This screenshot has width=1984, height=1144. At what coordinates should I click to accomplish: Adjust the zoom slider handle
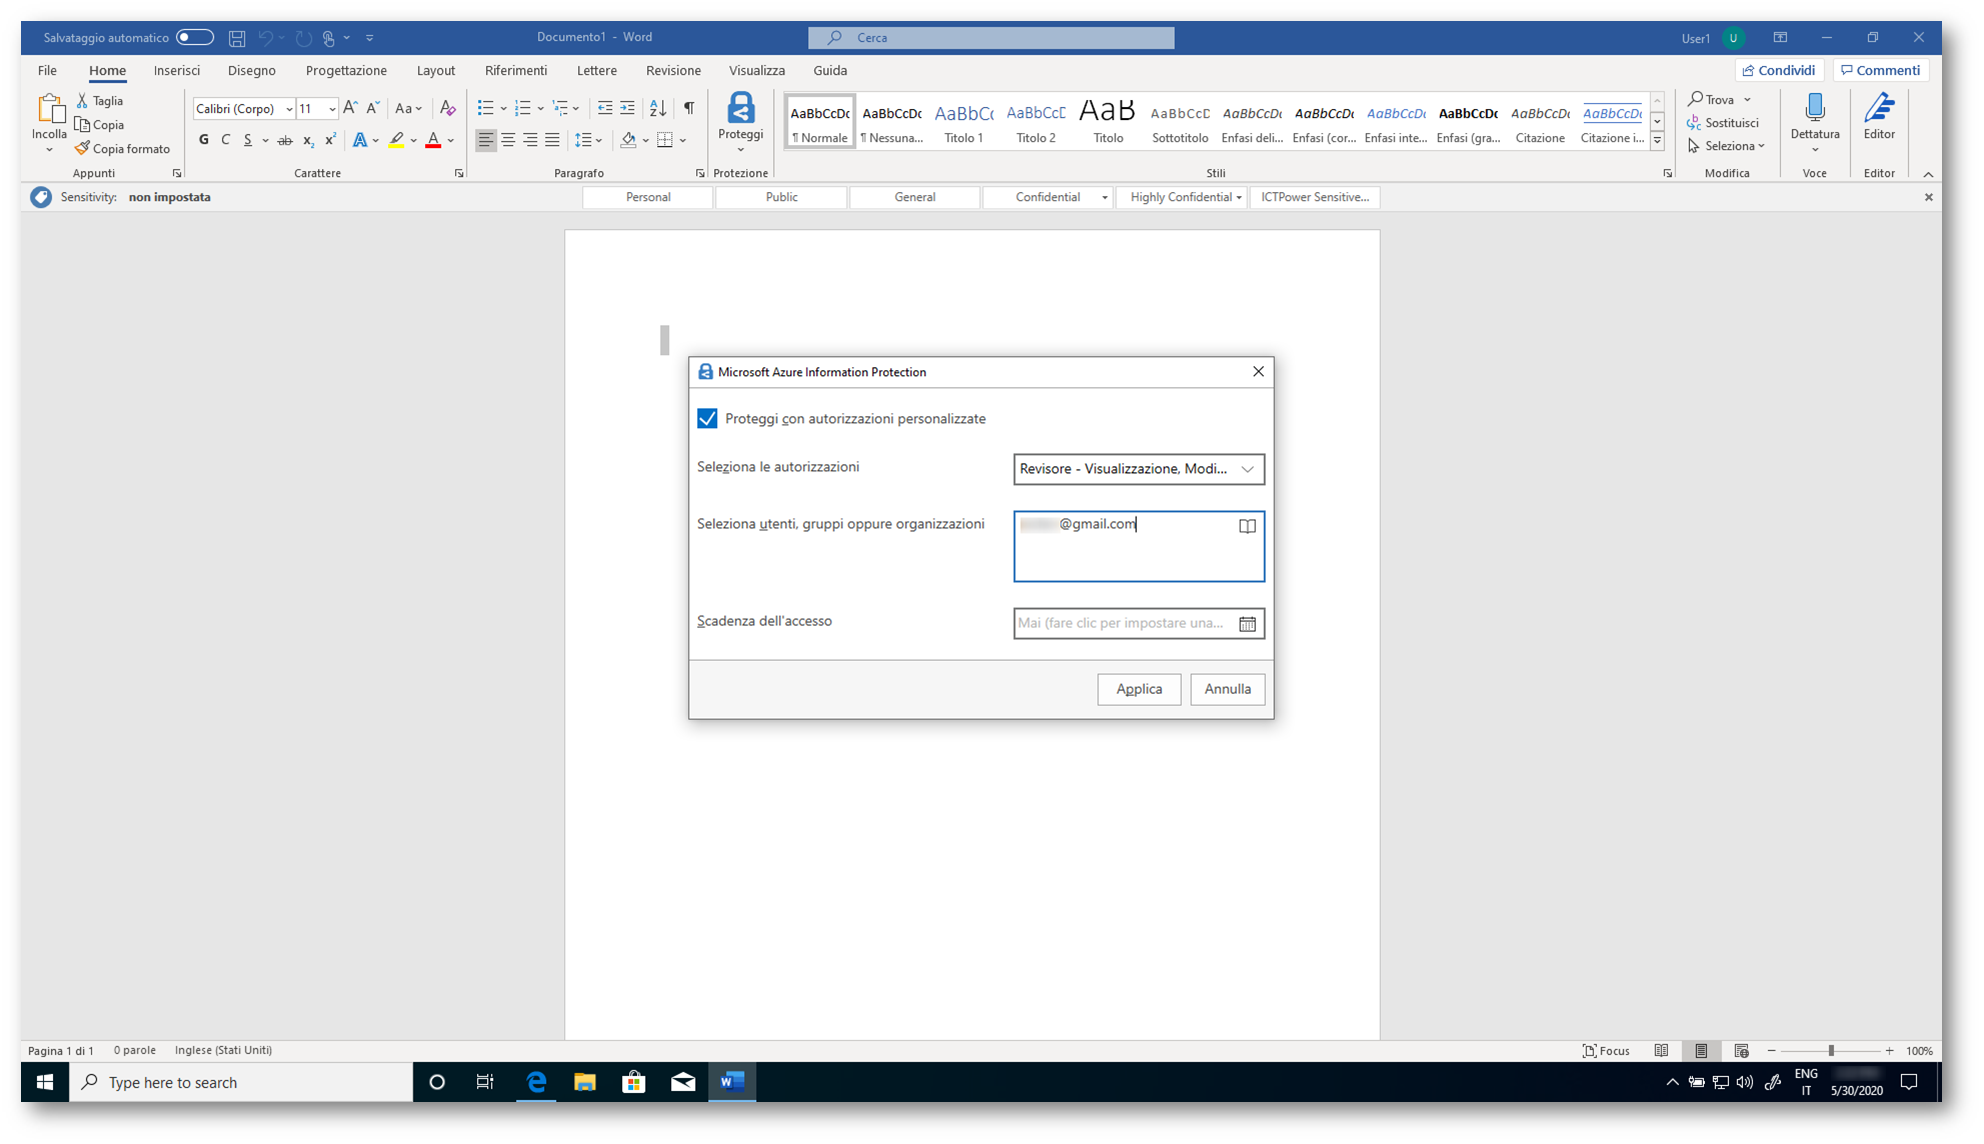pos(1831,1050)
